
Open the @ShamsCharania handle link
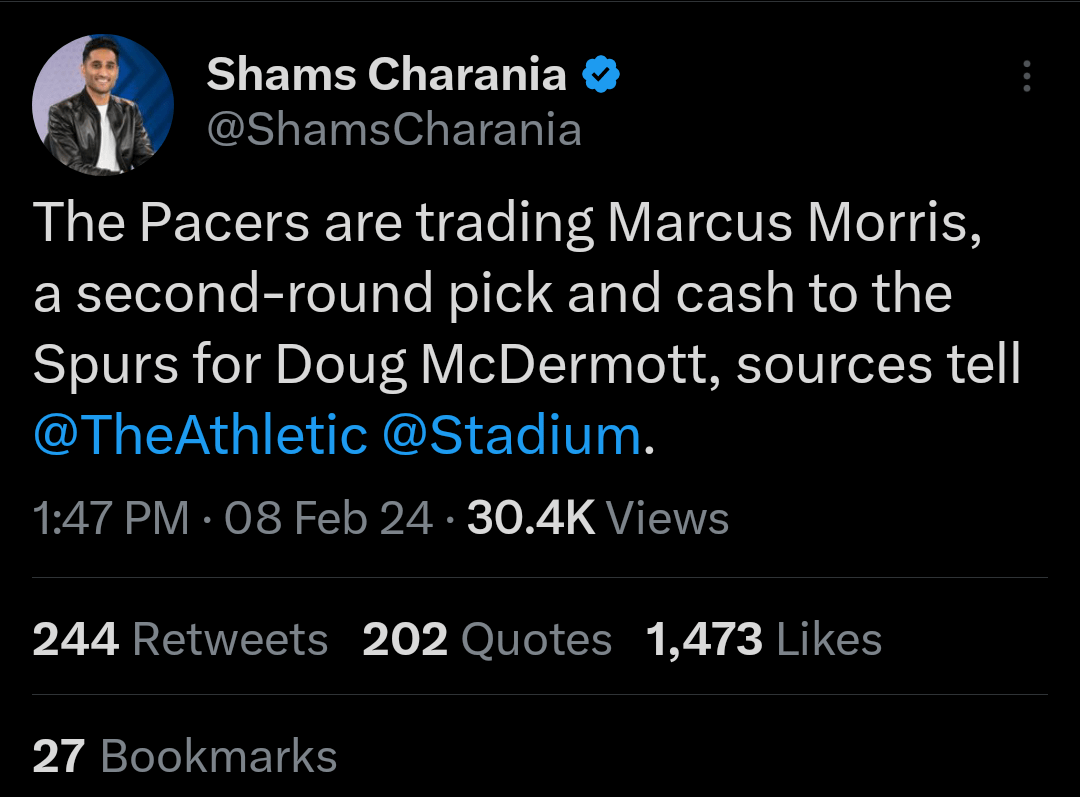(393, 130)
